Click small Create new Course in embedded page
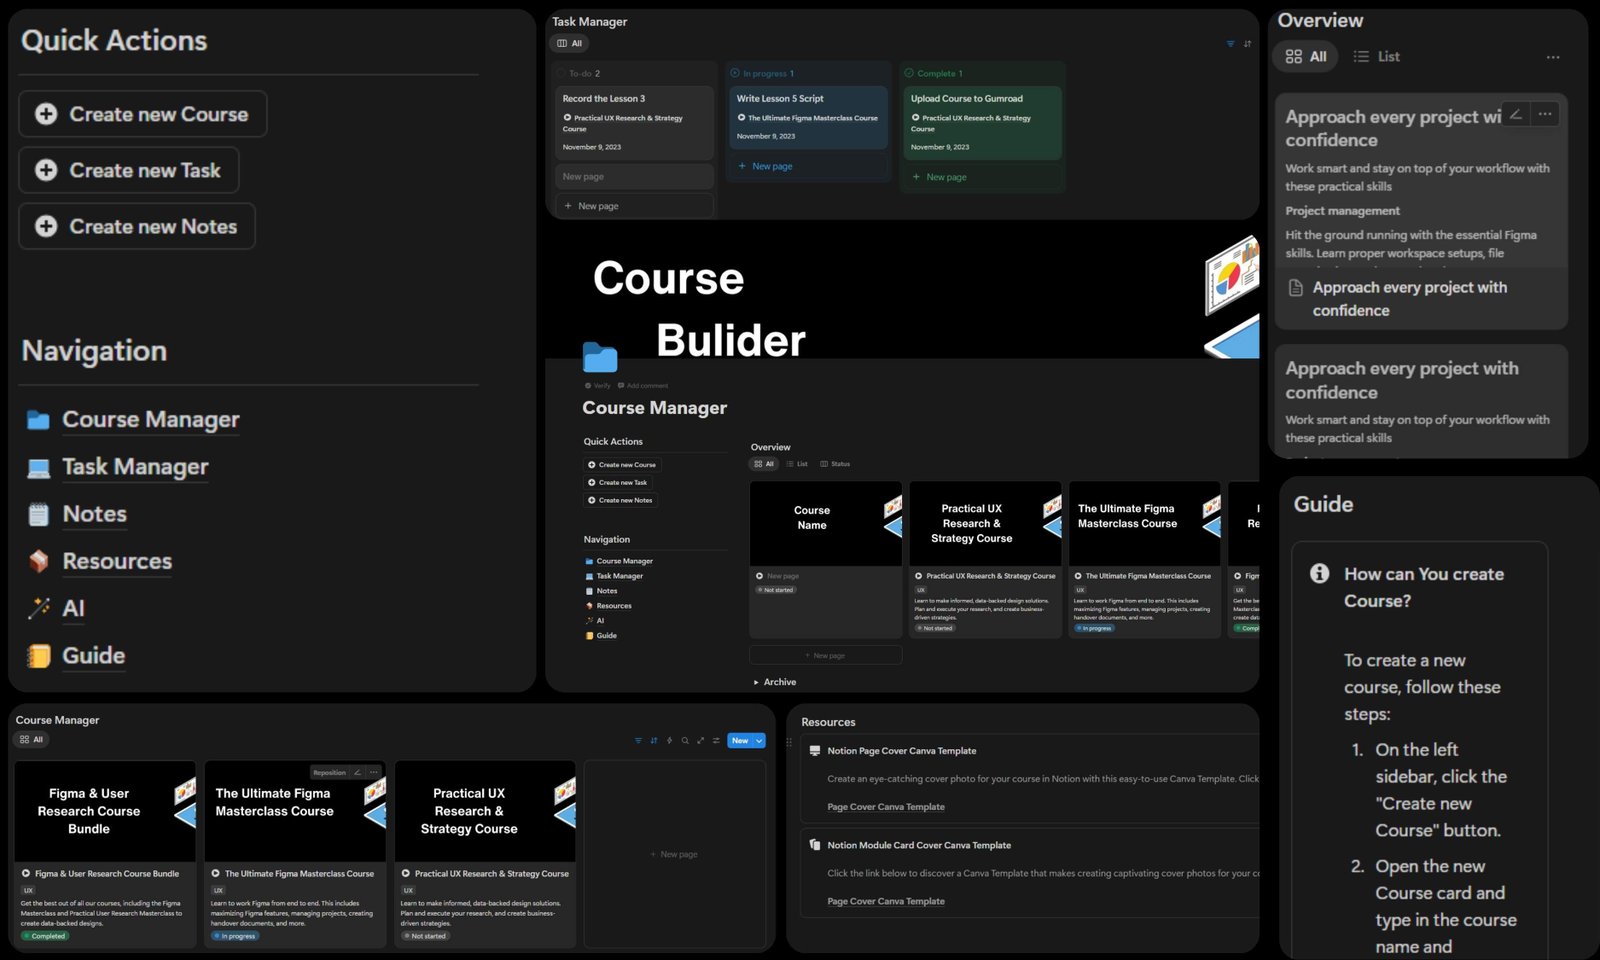Screen dimensions: 1600x960 (621, 465)
